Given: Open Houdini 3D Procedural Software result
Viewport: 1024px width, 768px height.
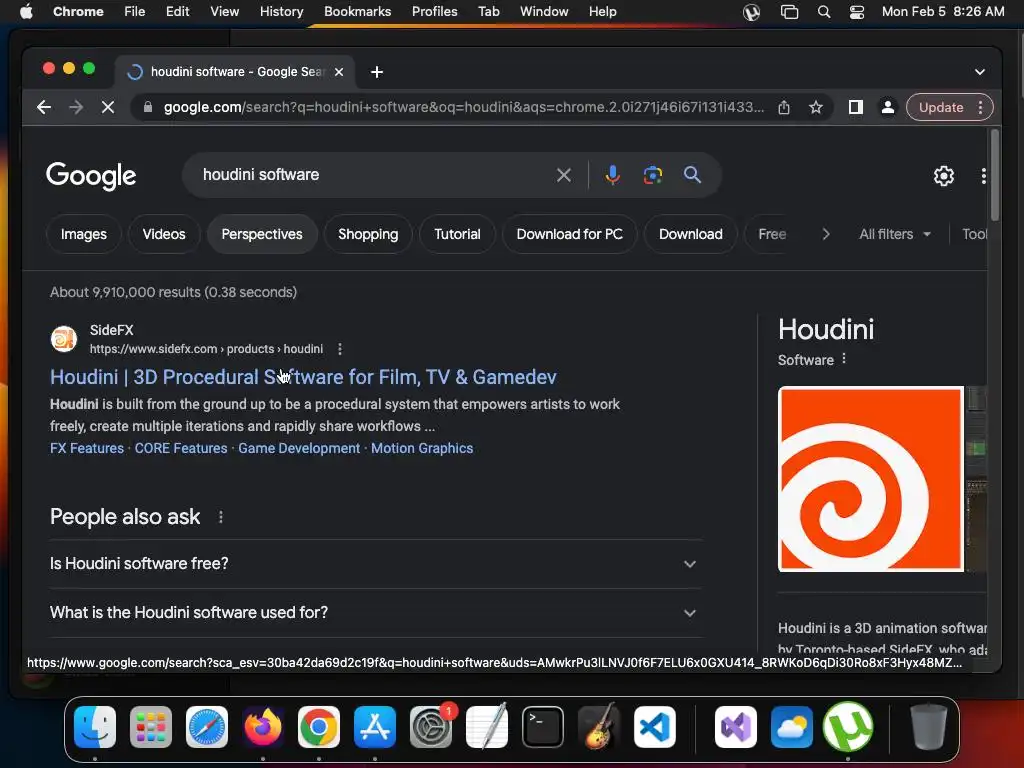Looking at the screenshot, I should 303,377.
